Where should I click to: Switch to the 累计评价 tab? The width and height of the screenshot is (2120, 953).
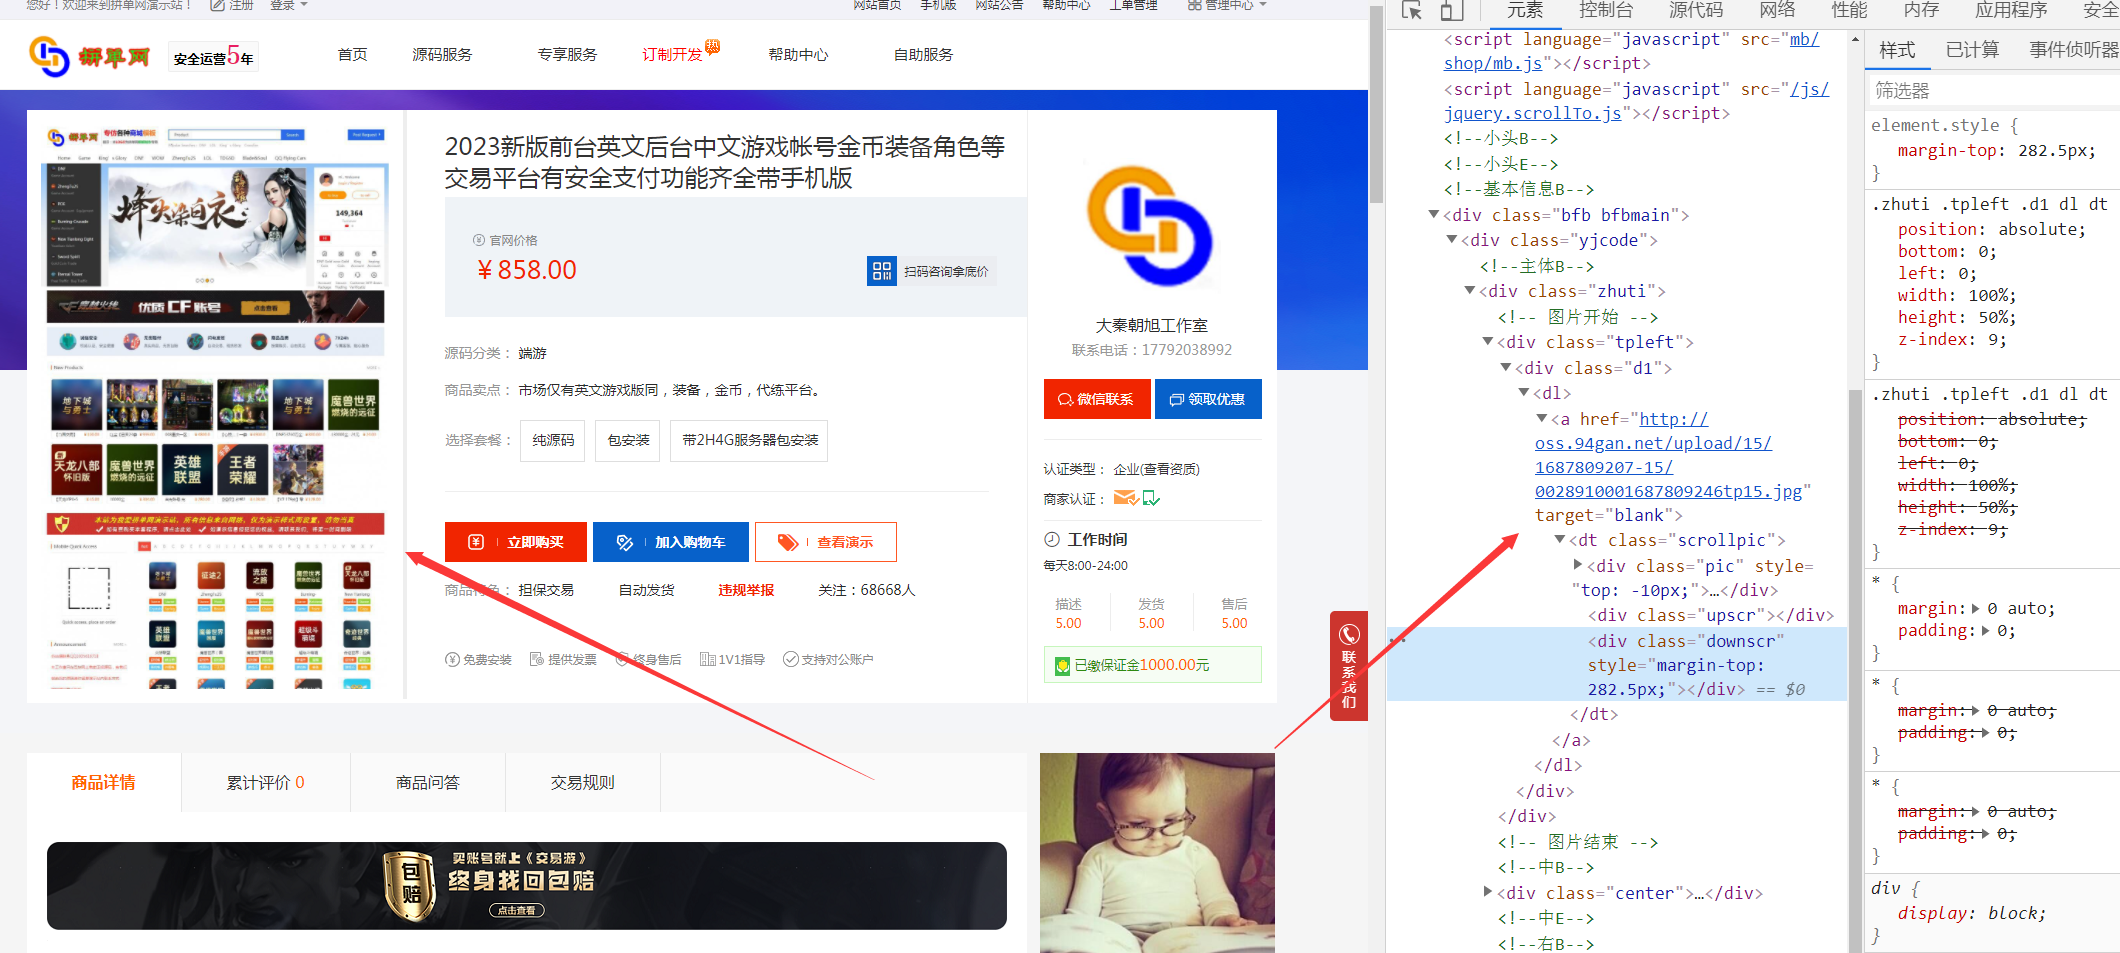pyautogui.click(x=266, y=783)
